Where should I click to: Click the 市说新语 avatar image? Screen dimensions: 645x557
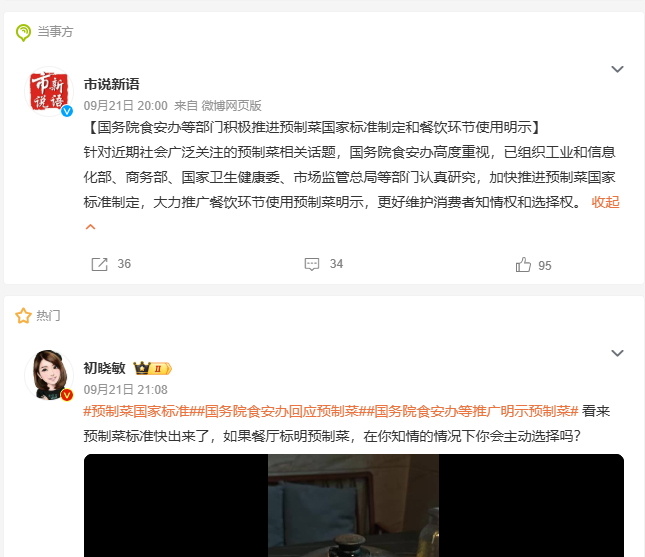49,91
